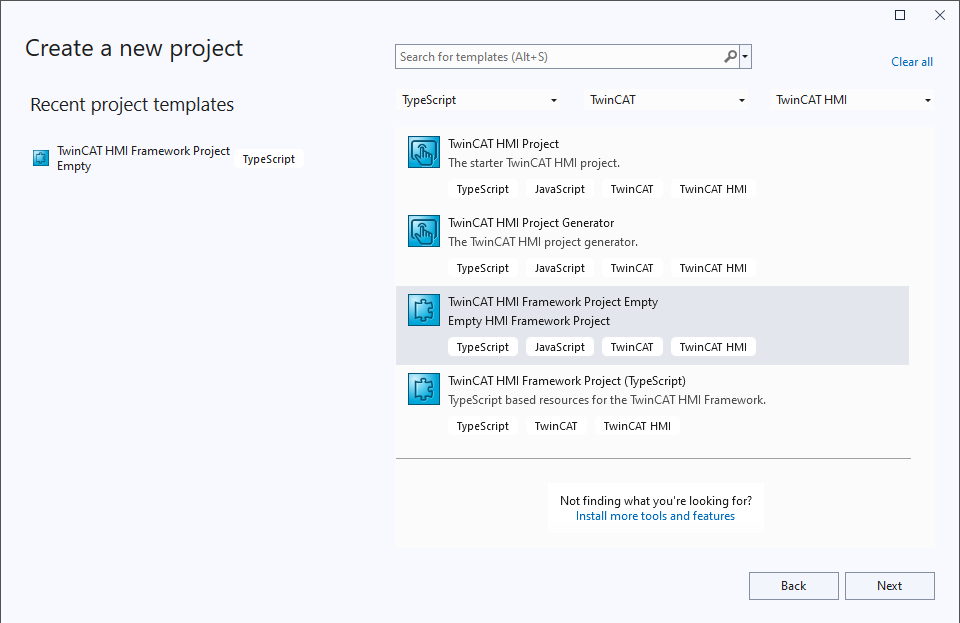
Task: Choose TwinCAT HMI Framework Project (TypeScript)
Action: click(566, 381)
